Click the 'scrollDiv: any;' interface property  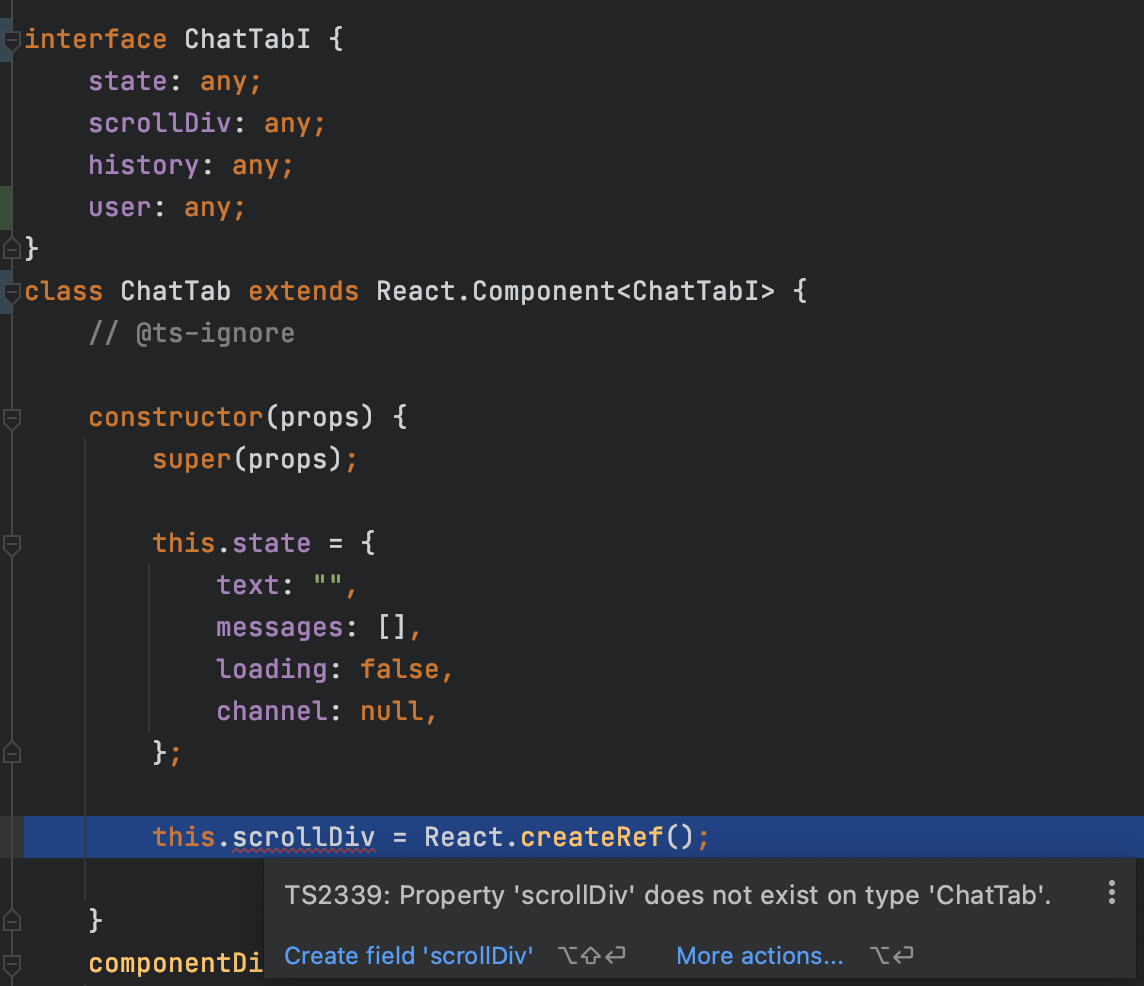206,123
